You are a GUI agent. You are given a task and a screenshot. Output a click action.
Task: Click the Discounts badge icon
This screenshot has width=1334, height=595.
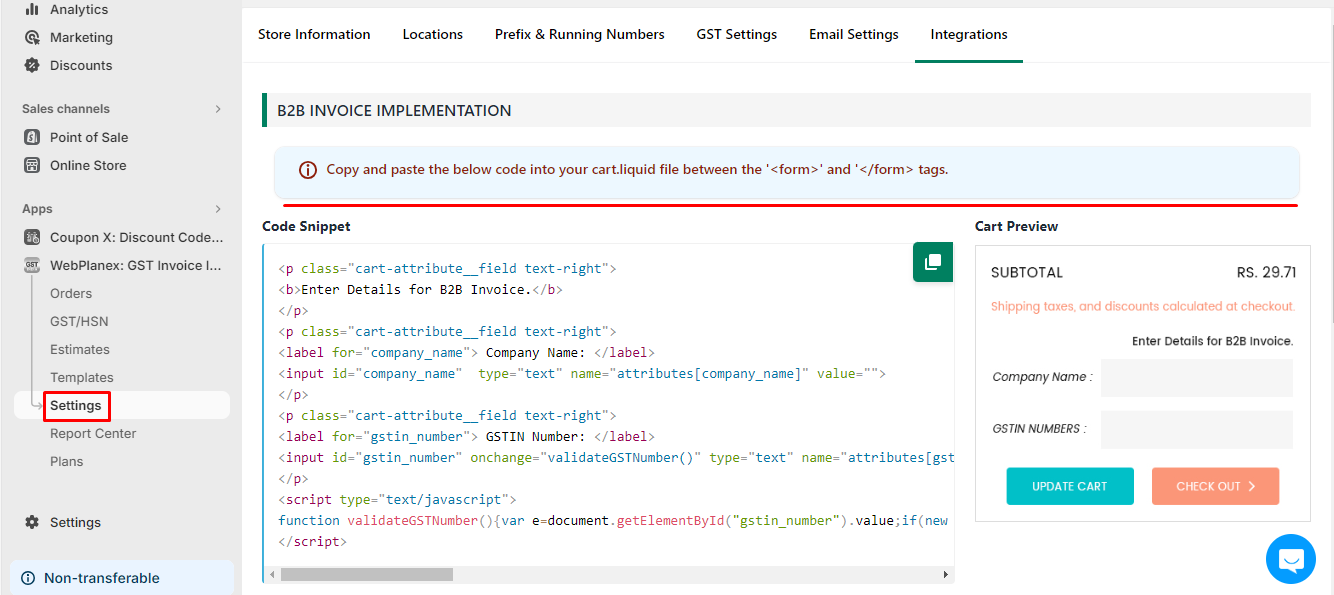[32, 65]
